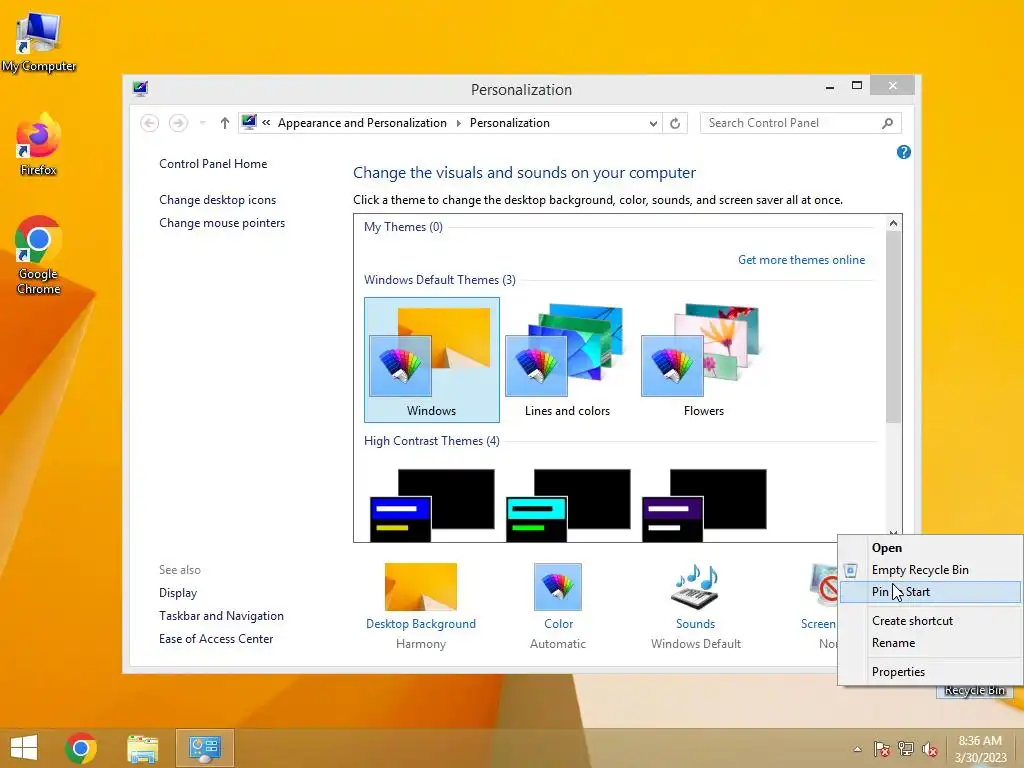Open the taskbar clock and date
Viewport: 1024px width, 768px height.
(980, 749)
